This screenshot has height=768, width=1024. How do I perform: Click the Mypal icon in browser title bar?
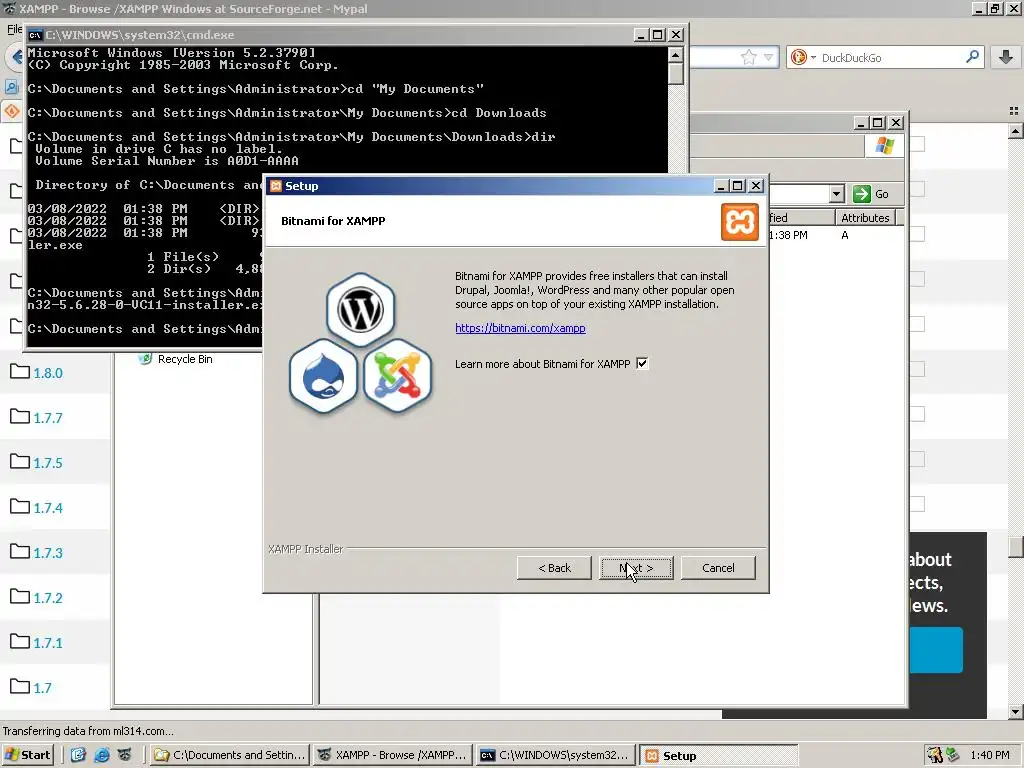click(9, 8)
